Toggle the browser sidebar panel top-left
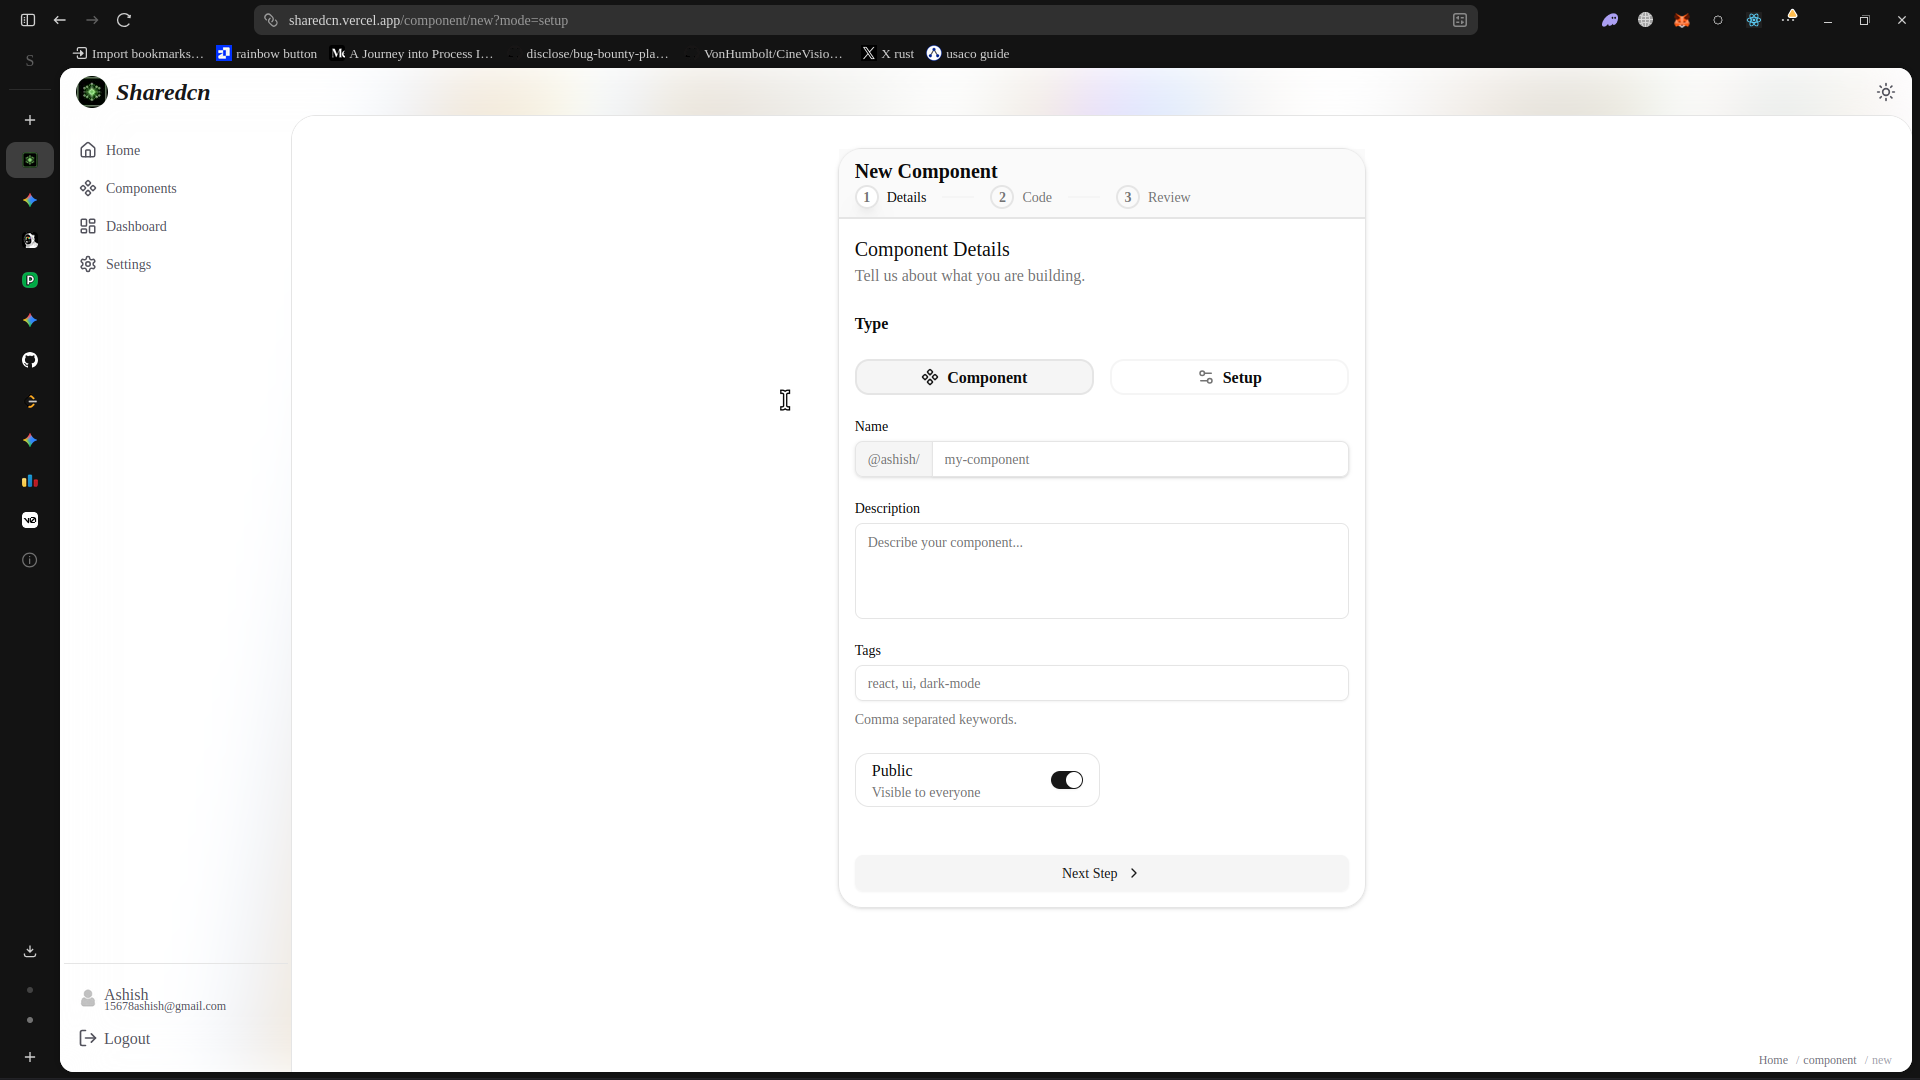 (27, 20)
